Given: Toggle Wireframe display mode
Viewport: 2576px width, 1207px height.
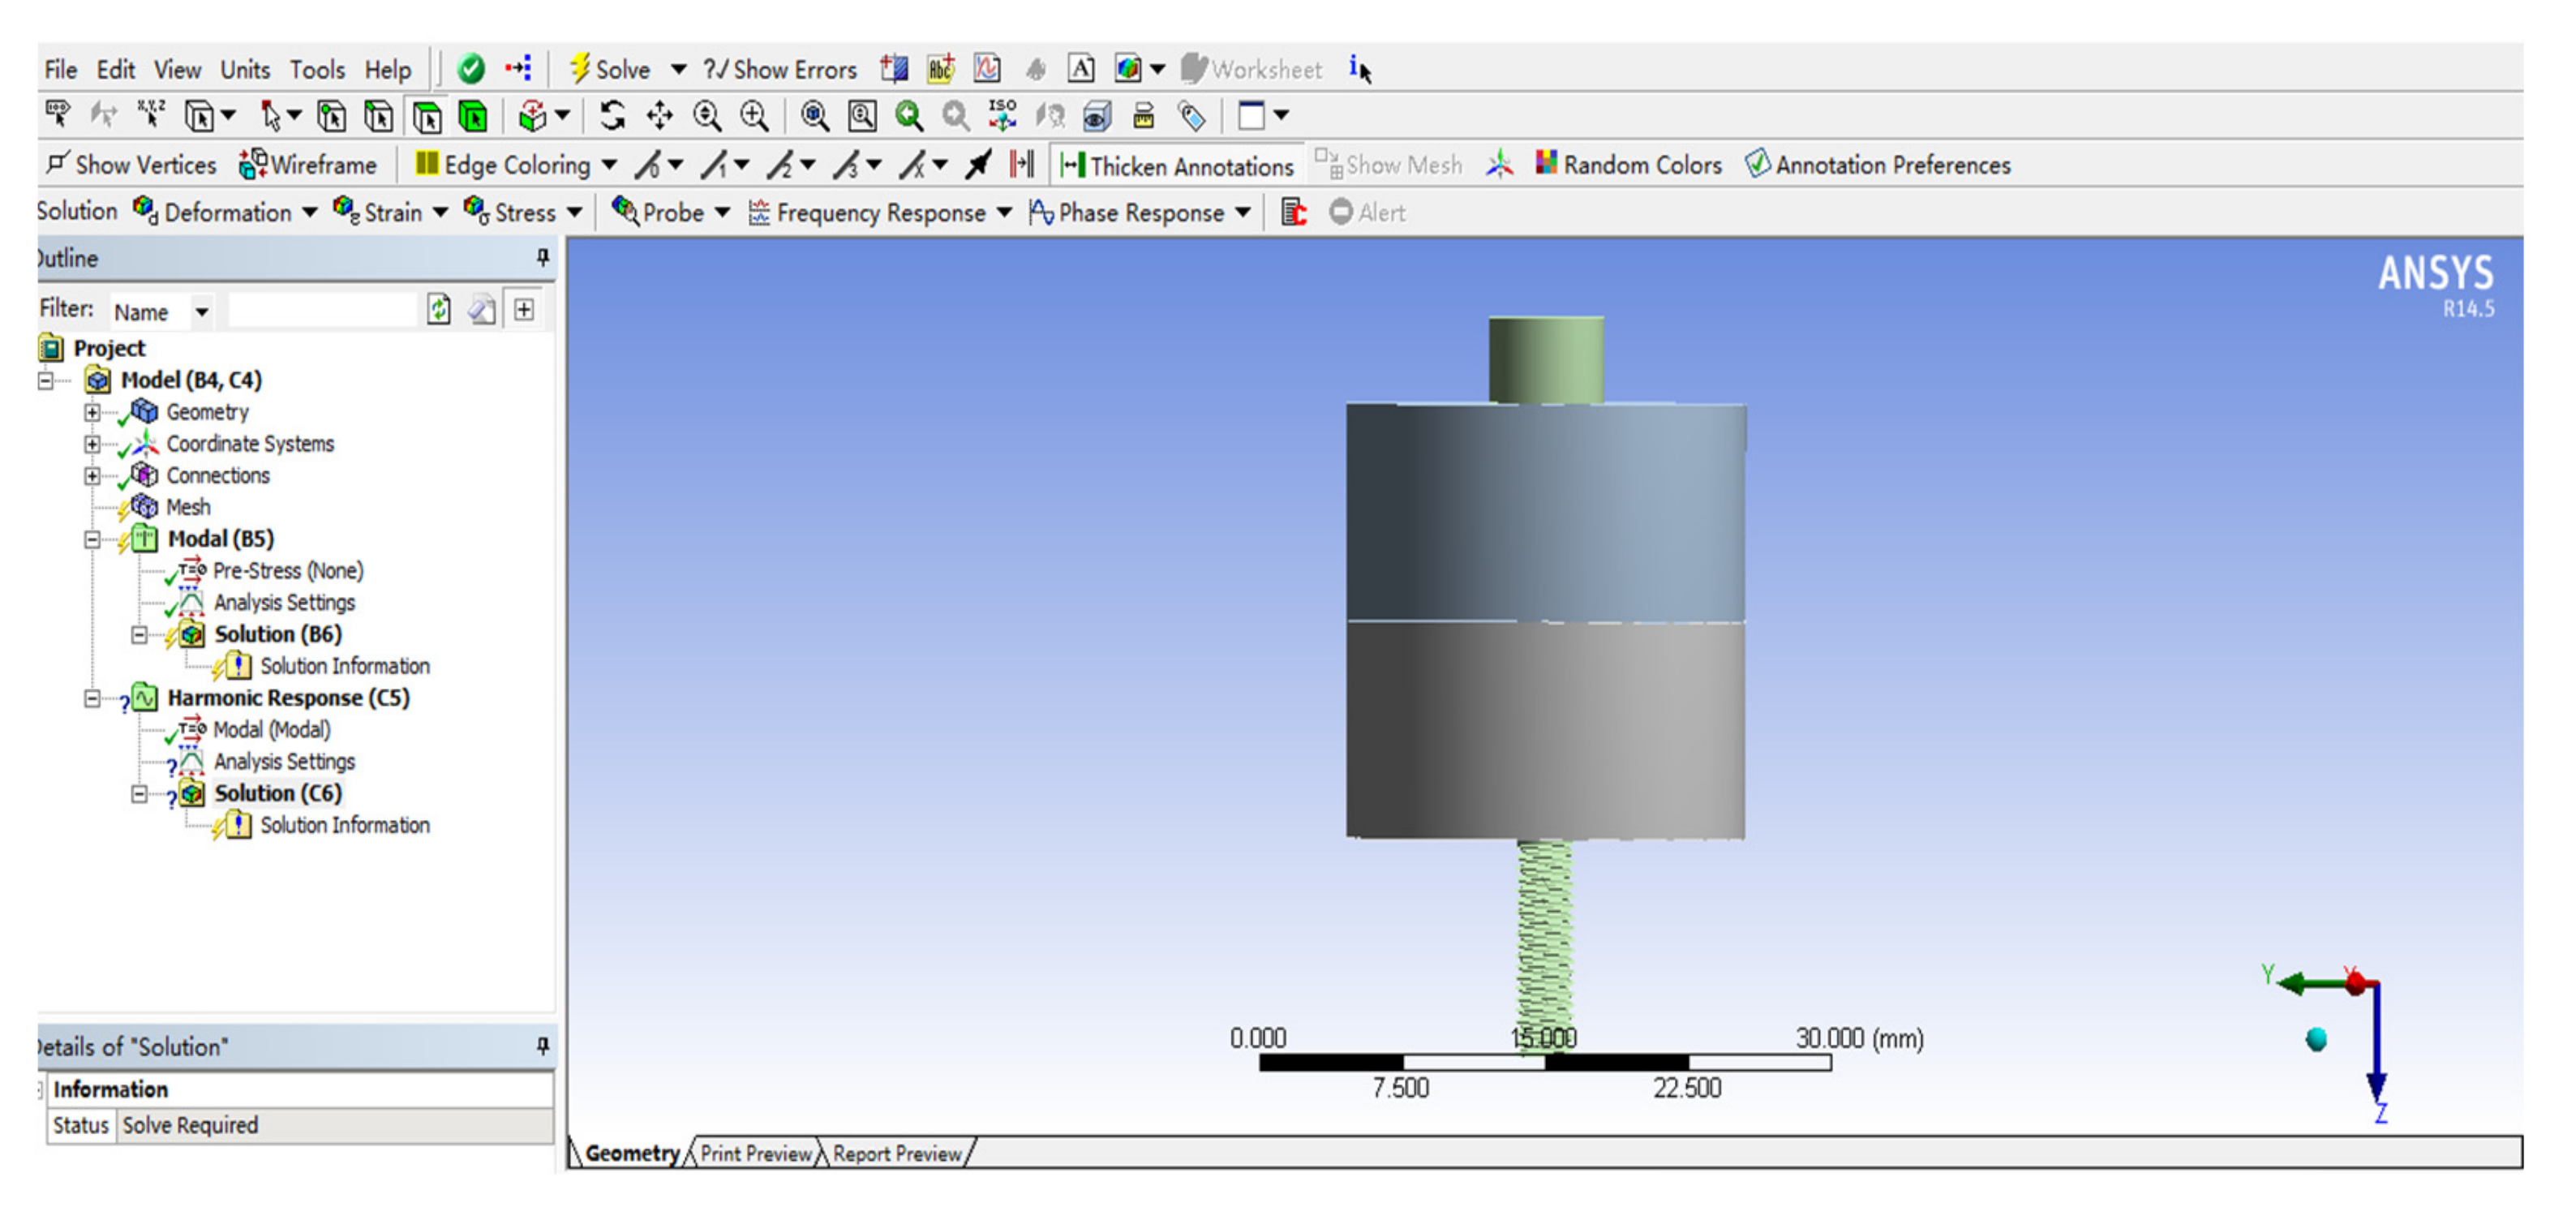Looking at the screenshot, I should tap(308, 165).
